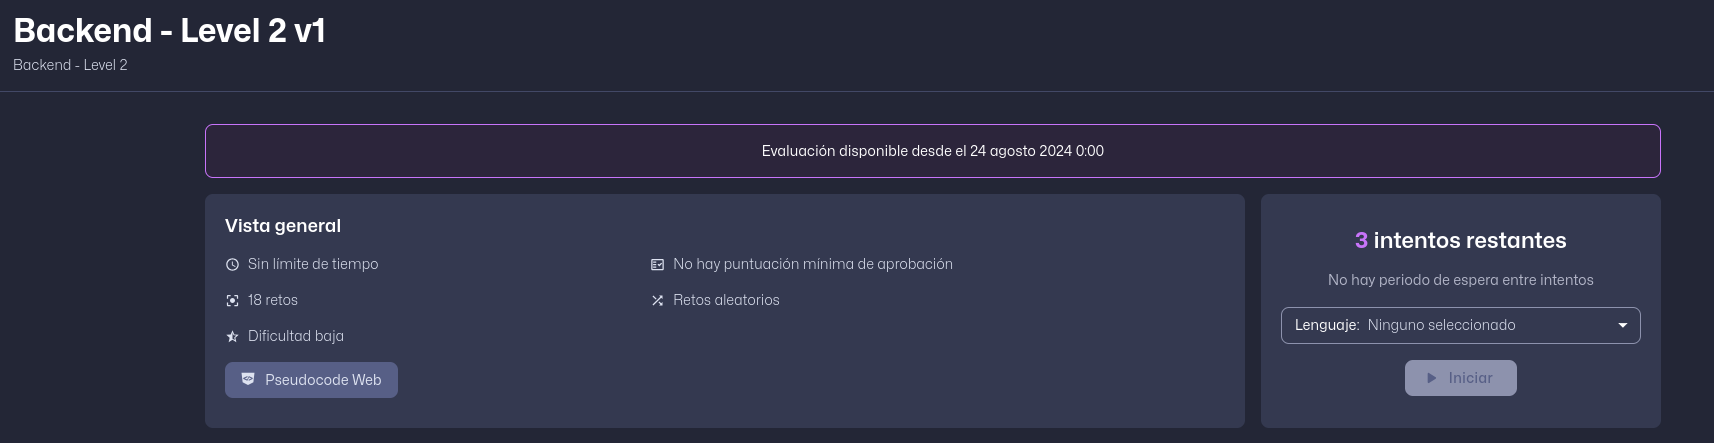The width and height of the screenshot is (1714, 443).
Task: Click the shuffle icon beside Retos aleatorios
Action: pyautogui.click(x=657, y=301)
